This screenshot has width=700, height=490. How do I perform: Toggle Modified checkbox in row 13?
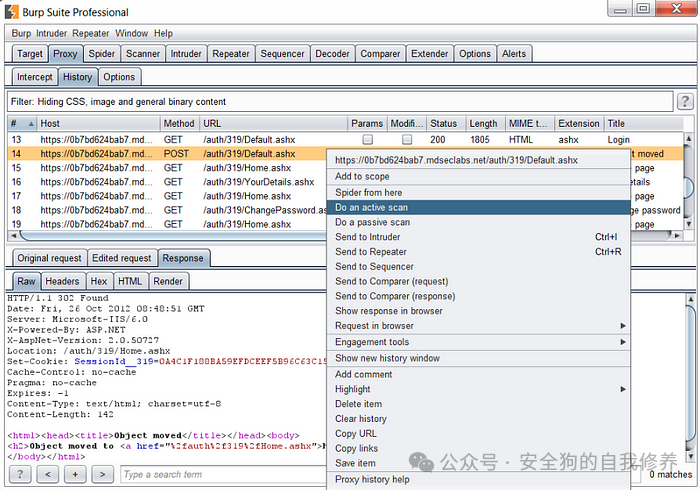click(407, 140)
